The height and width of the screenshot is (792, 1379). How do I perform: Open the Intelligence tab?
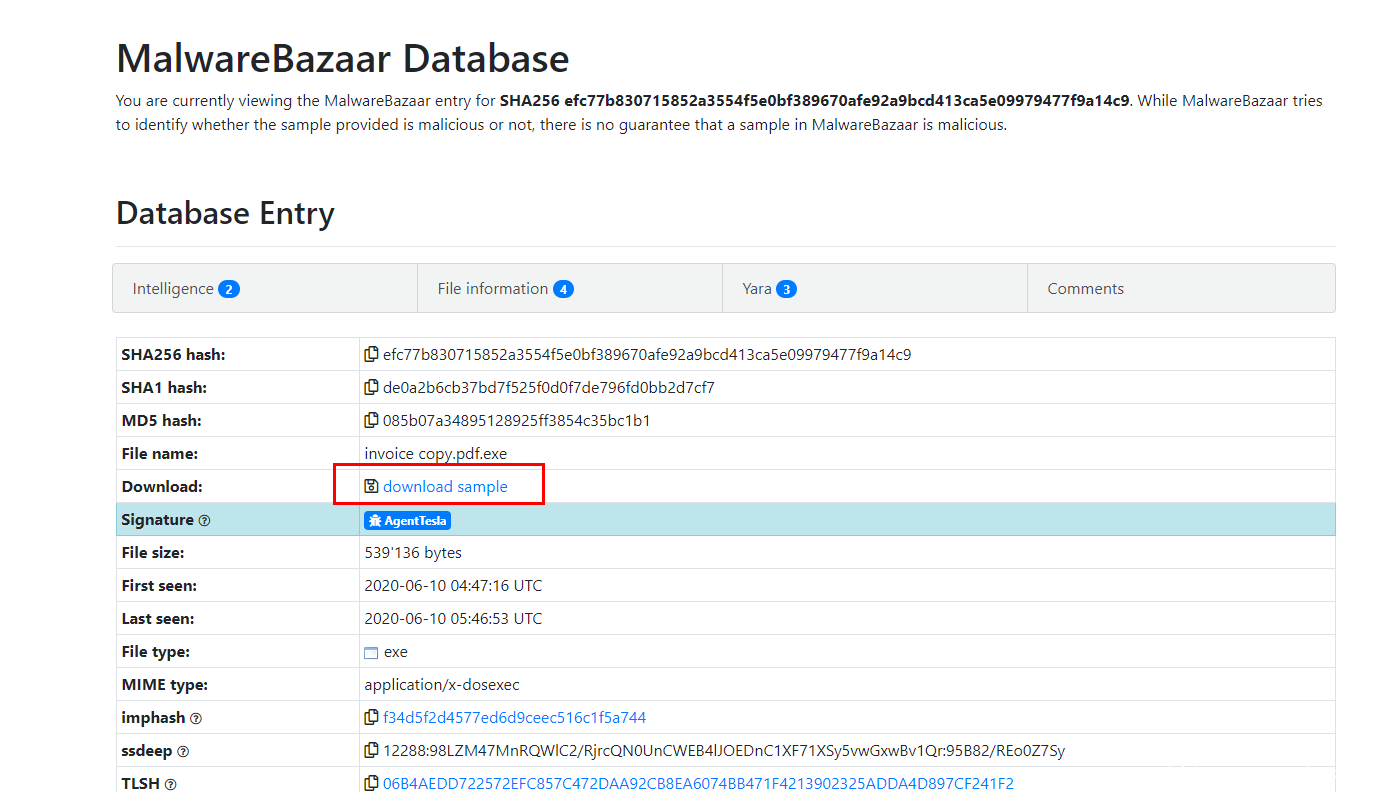click(186, 289)
